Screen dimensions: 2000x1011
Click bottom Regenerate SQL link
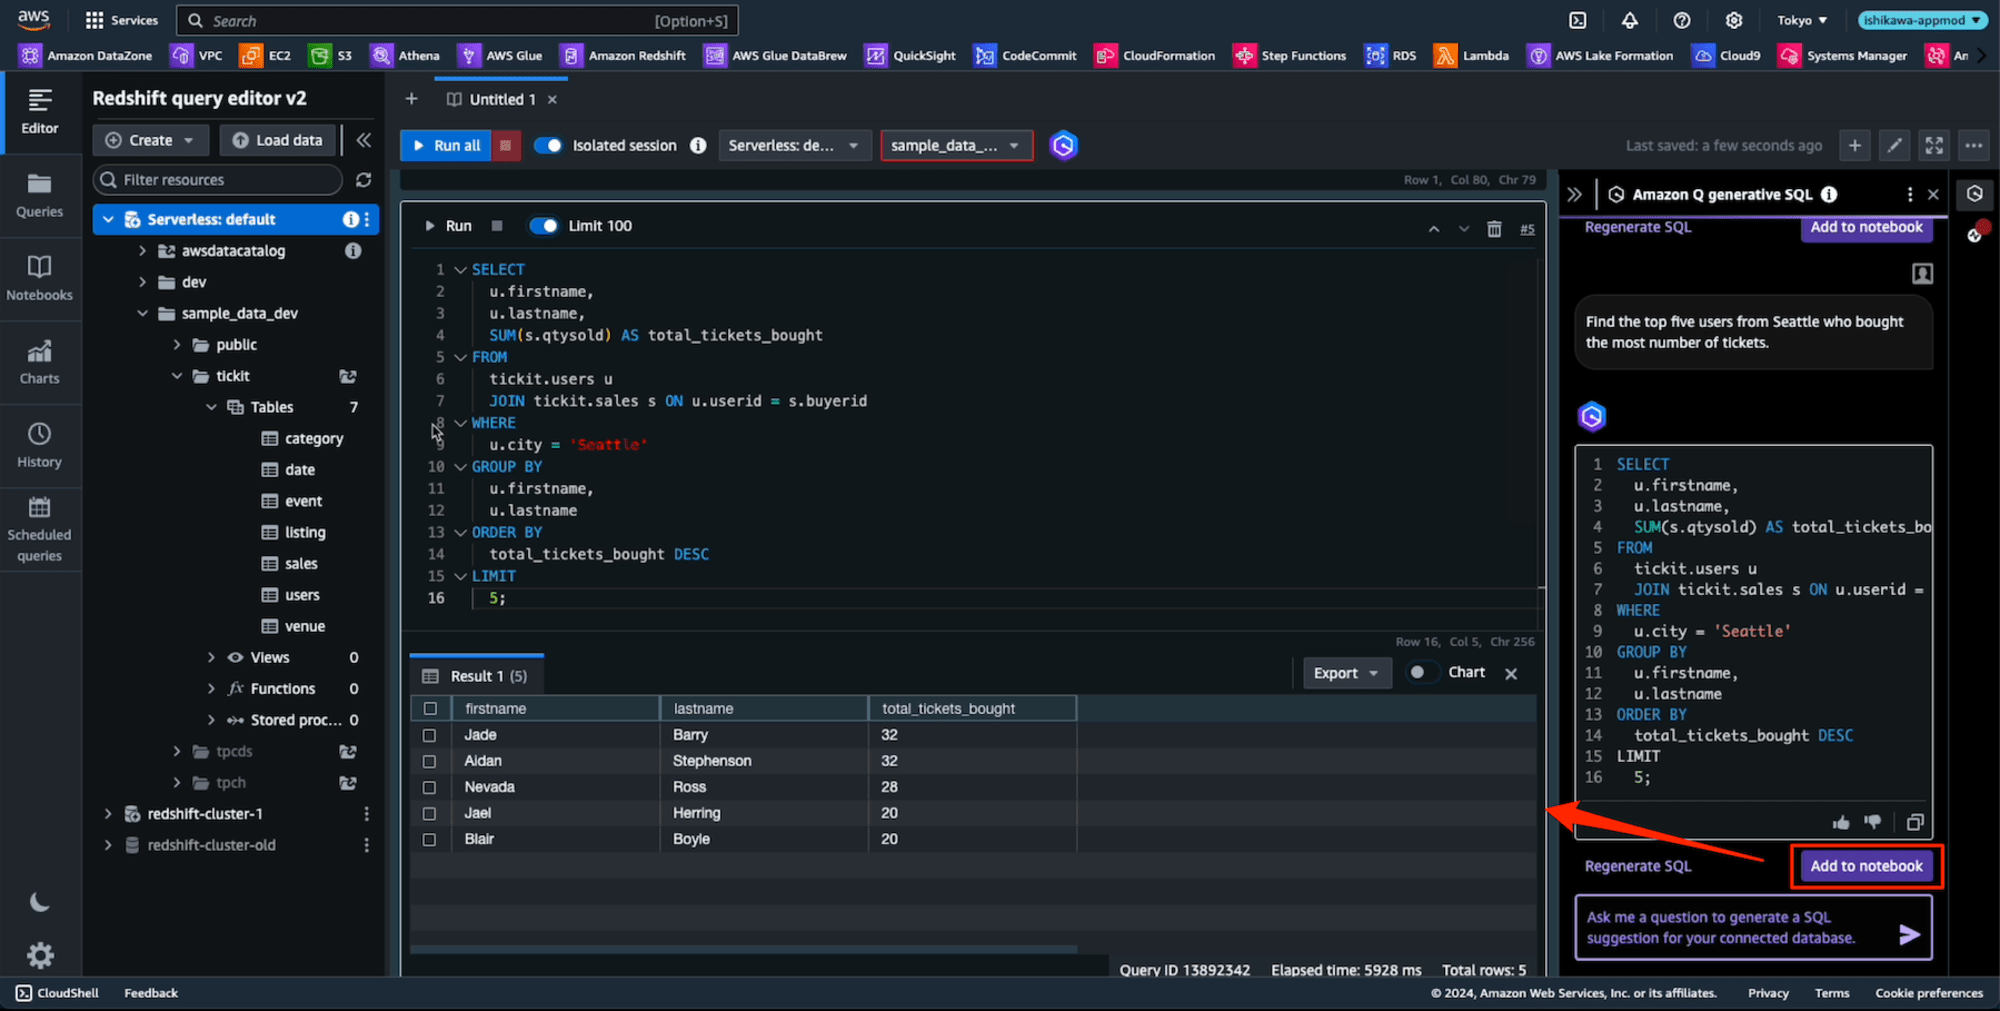click(1637, 866)
